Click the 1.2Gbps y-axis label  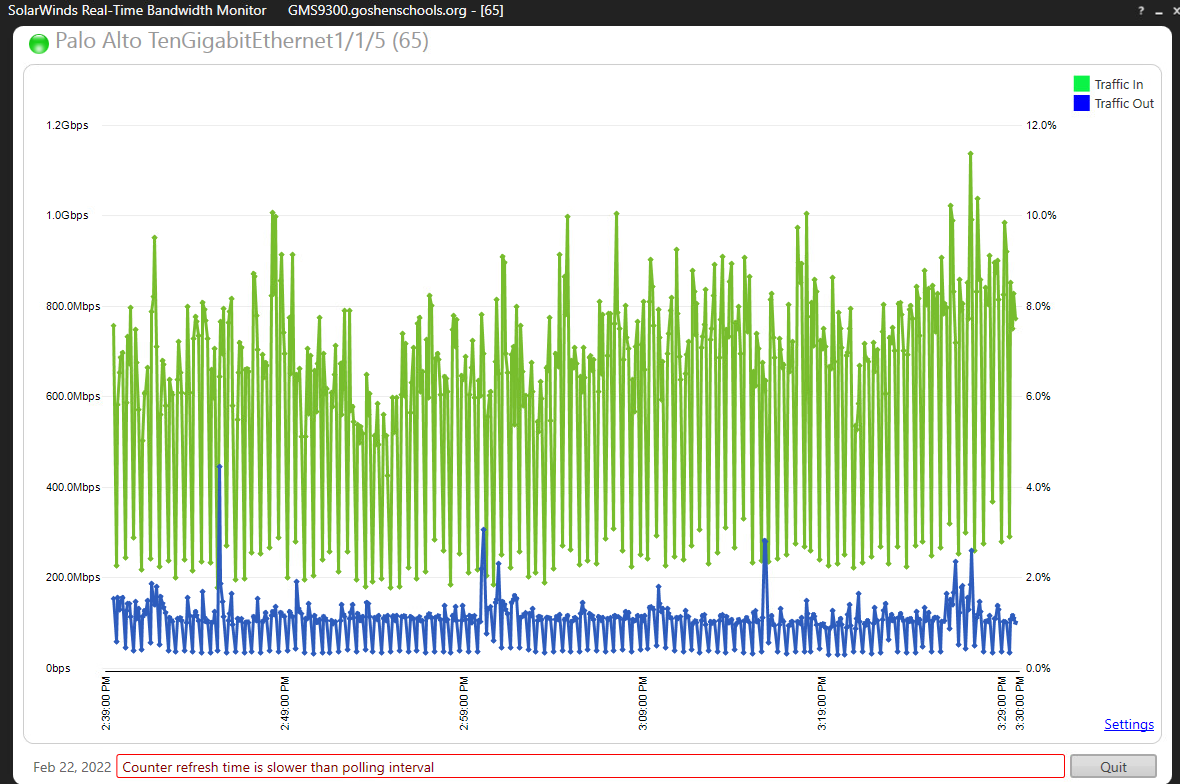pos(67,125)
